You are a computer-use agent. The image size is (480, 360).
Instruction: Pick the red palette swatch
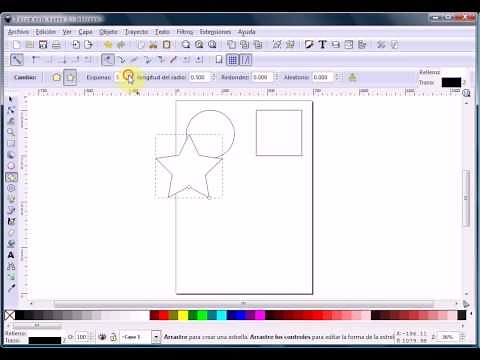point(164,315)
